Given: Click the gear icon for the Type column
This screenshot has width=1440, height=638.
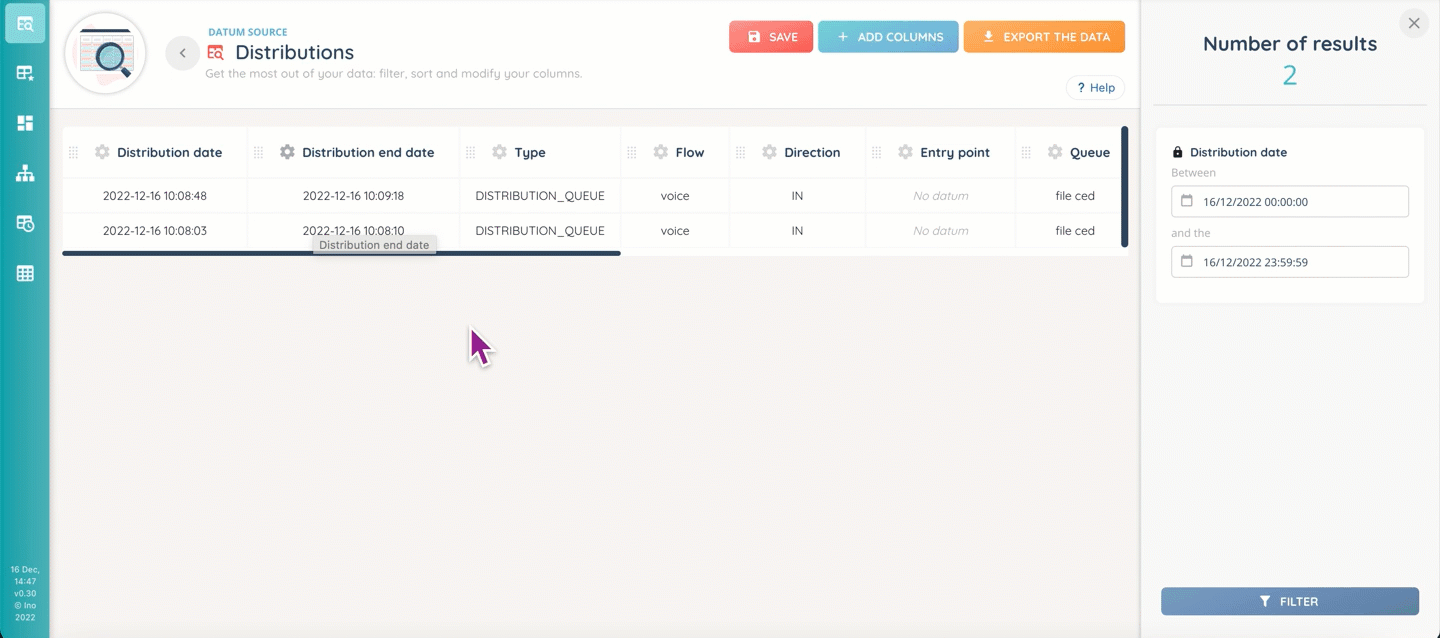Looking at the screenshot, I should (x=500, y=152).
